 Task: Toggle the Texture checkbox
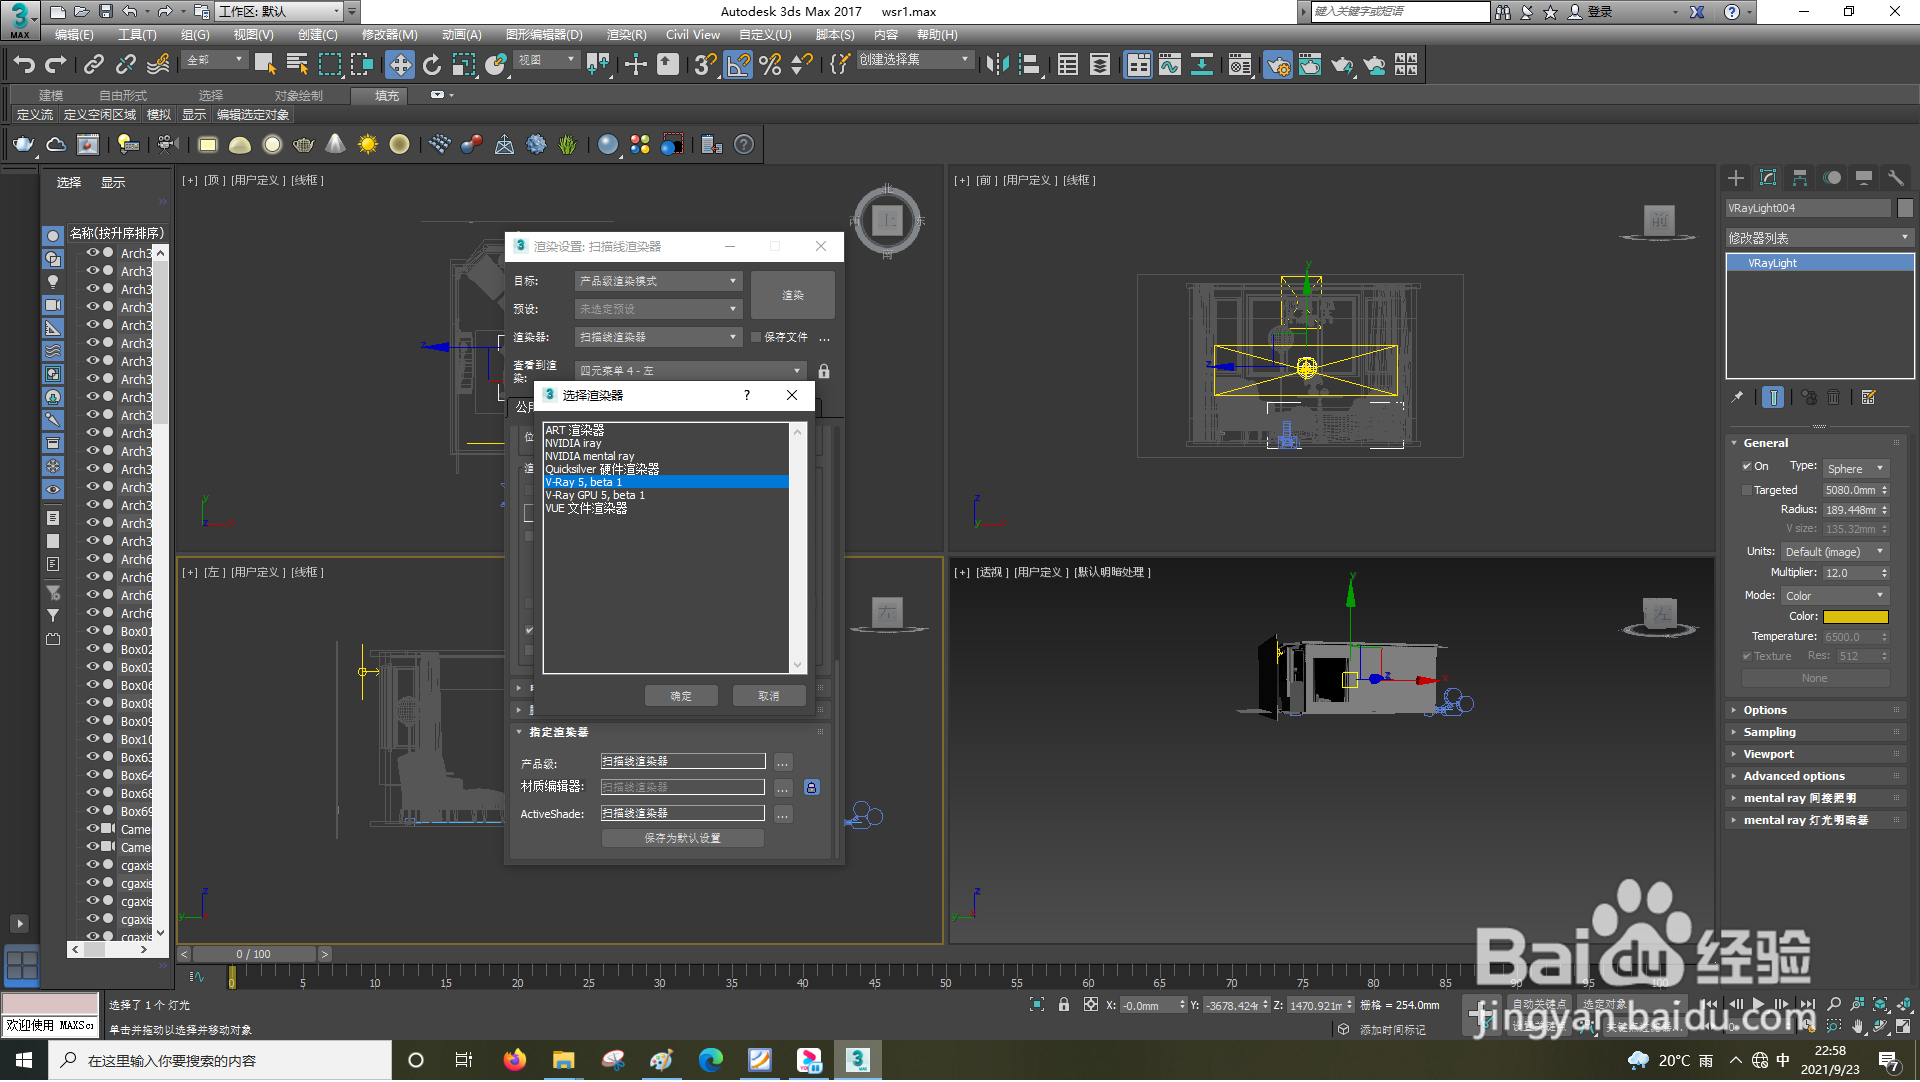tap(1747, 657)
